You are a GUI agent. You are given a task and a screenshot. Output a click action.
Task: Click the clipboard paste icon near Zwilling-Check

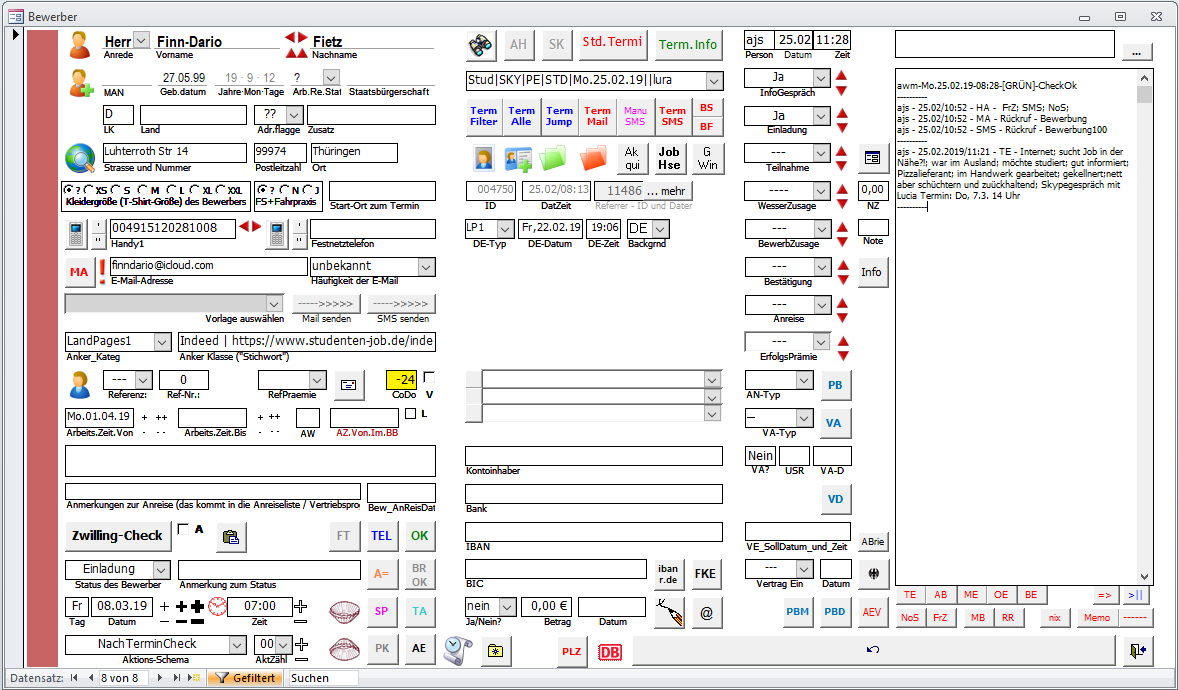[x=231, y=537]
